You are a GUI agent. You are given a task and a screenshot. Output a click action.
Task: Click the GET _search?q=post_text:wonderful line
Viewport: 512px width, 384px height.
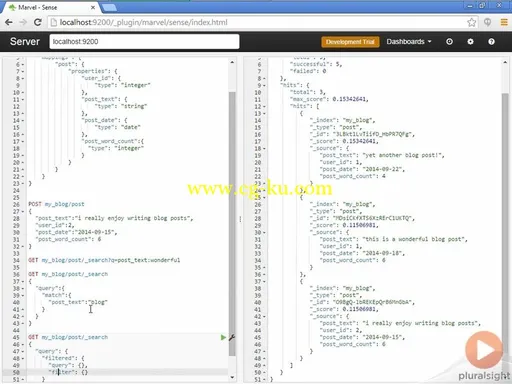pyautogui.click(x=104, y=260)
